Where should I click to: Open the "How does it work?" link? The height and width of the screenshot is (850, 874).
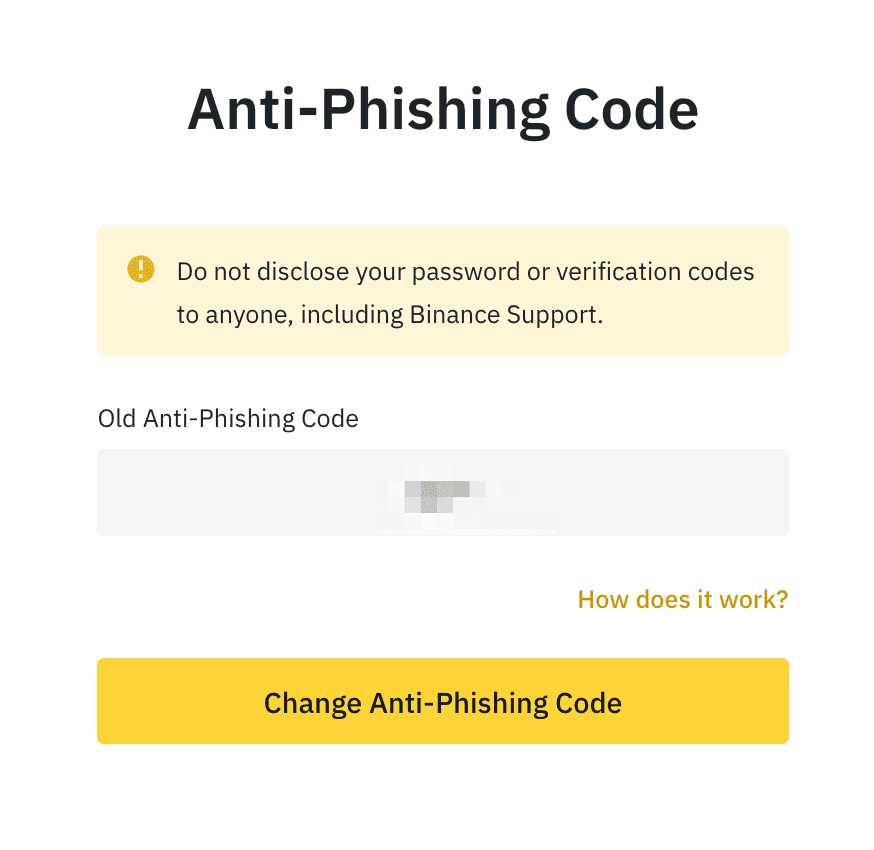683,600
